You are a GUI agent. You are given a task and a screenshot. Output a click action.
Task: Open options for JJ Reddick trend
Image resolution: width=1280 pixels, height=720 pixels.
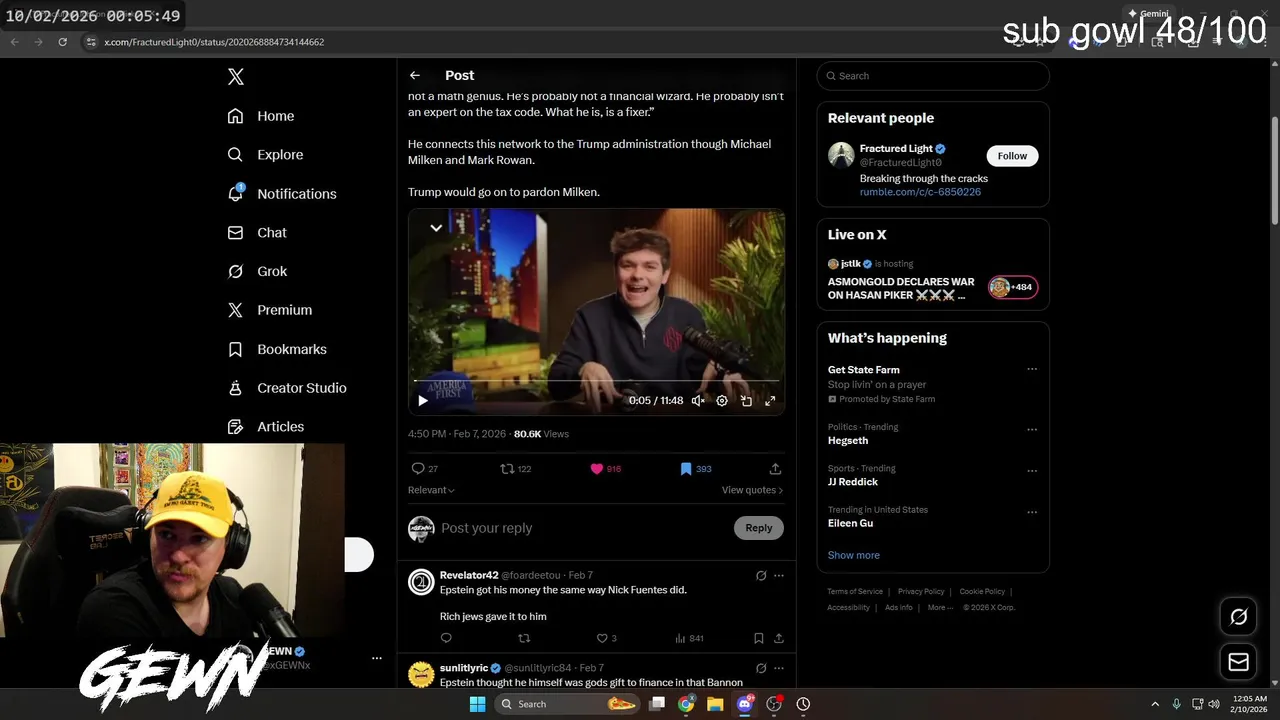point(1032,470)
